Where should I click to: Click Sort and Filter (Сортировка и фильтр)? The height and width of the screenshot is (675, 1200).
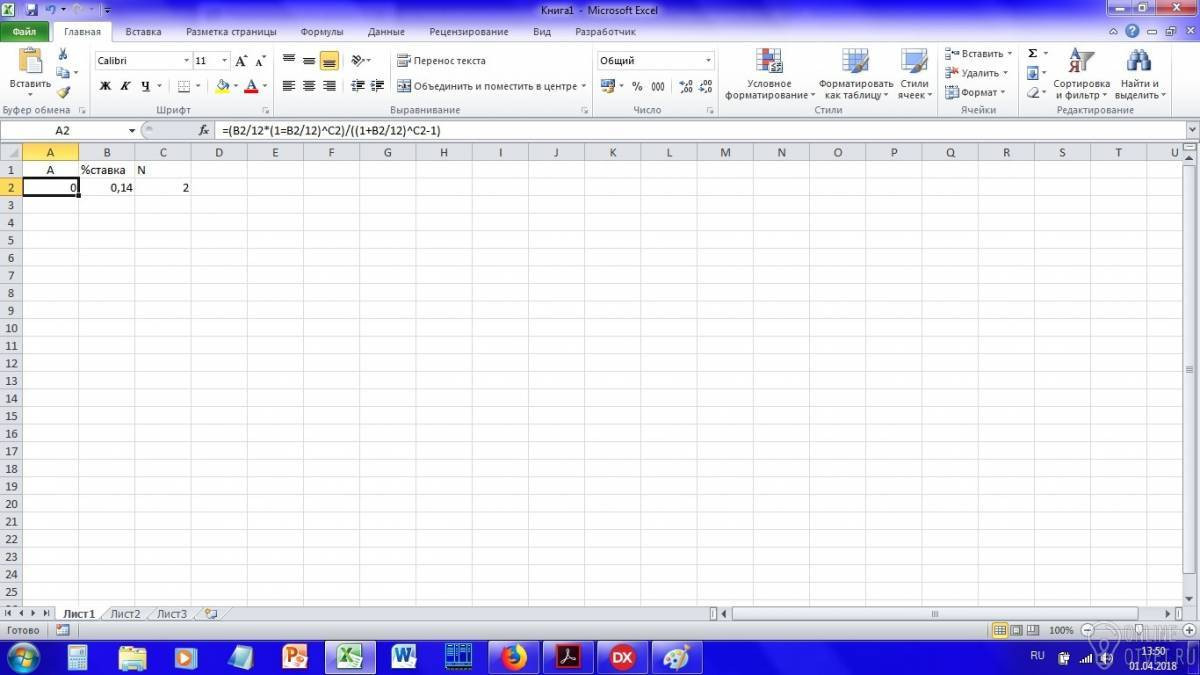click(1081, 74)
